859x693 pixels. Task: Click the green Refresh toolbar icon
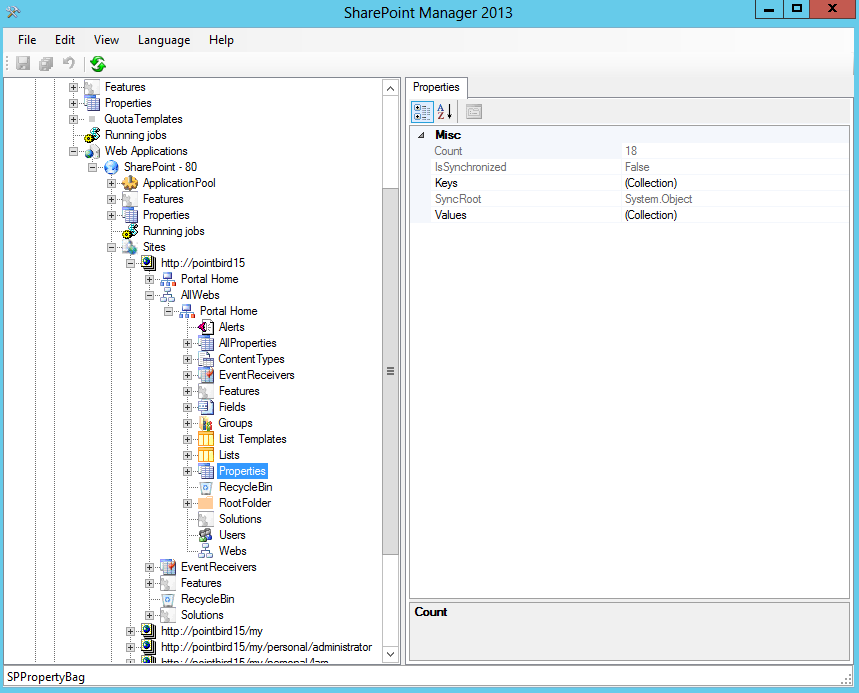(98, 64)
